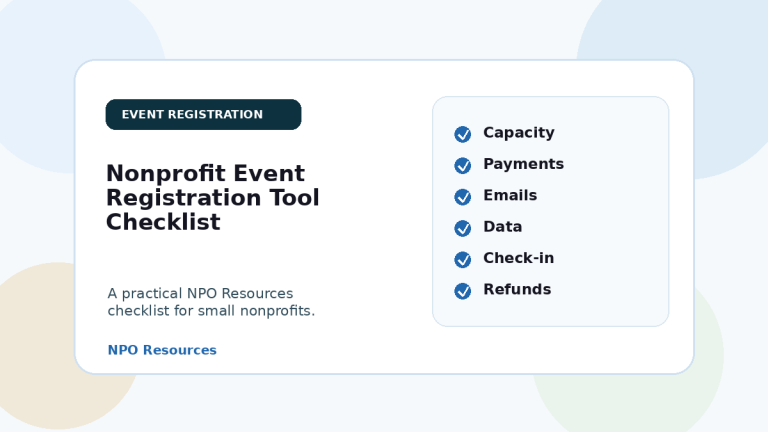Screen dimensions: 768x432
Task: Click the check icon beside Refunds
Action: coord(462,291)
